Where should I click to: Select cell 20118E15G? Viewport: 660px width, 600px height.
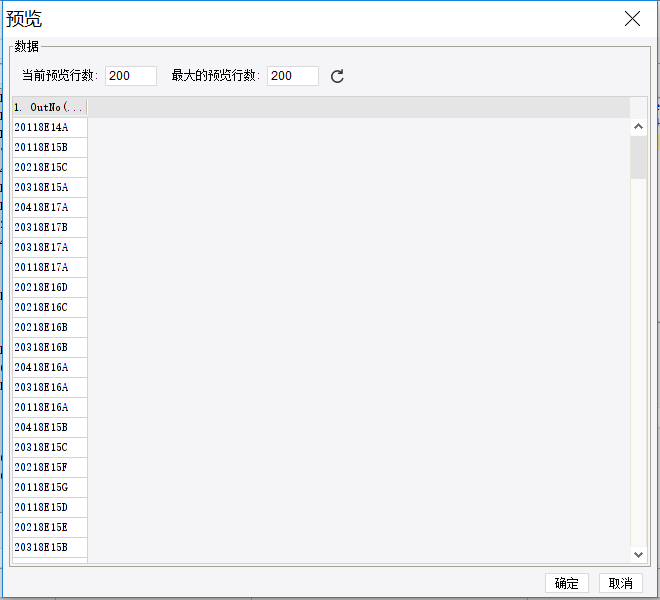[50, 487]
